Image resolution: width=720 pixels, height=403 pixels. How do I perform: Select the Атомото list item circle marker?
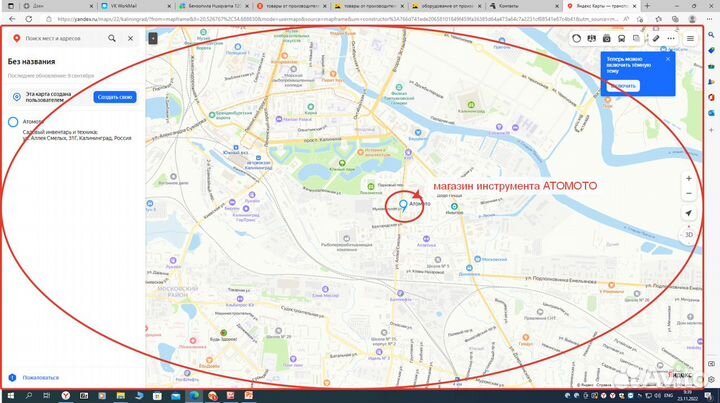tap(13, 122)
